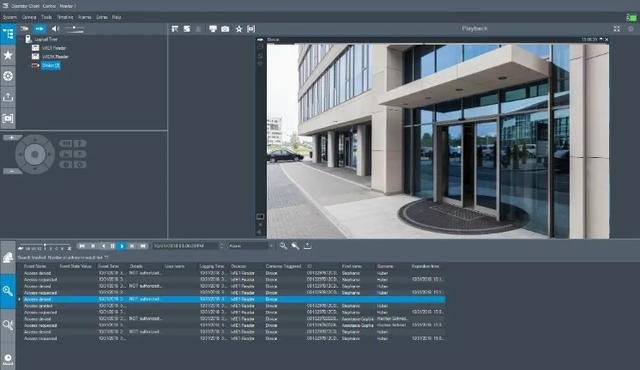The height and width of the screenshot is (370, 640).
Task: Click the first image pane toolbar icon
Action: coord(175,29)
